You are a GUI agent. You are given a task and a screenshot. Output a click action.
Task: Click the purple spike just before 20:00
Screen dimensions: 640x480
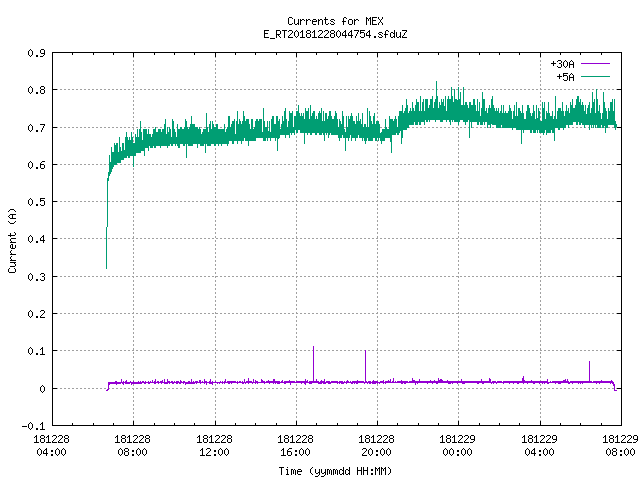(x=365, y=365)
